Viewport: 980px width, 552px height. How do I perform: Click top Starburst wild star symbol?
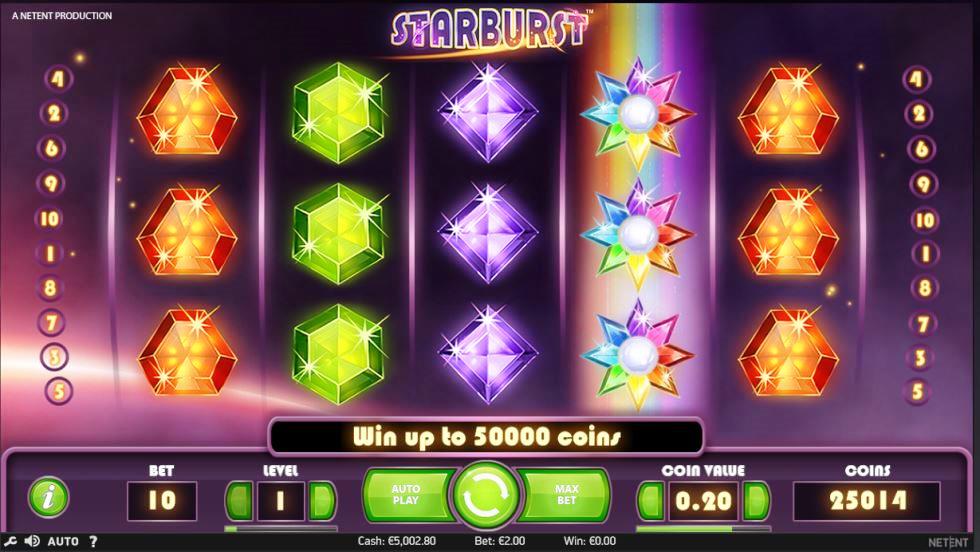click(x=638, y=114)
